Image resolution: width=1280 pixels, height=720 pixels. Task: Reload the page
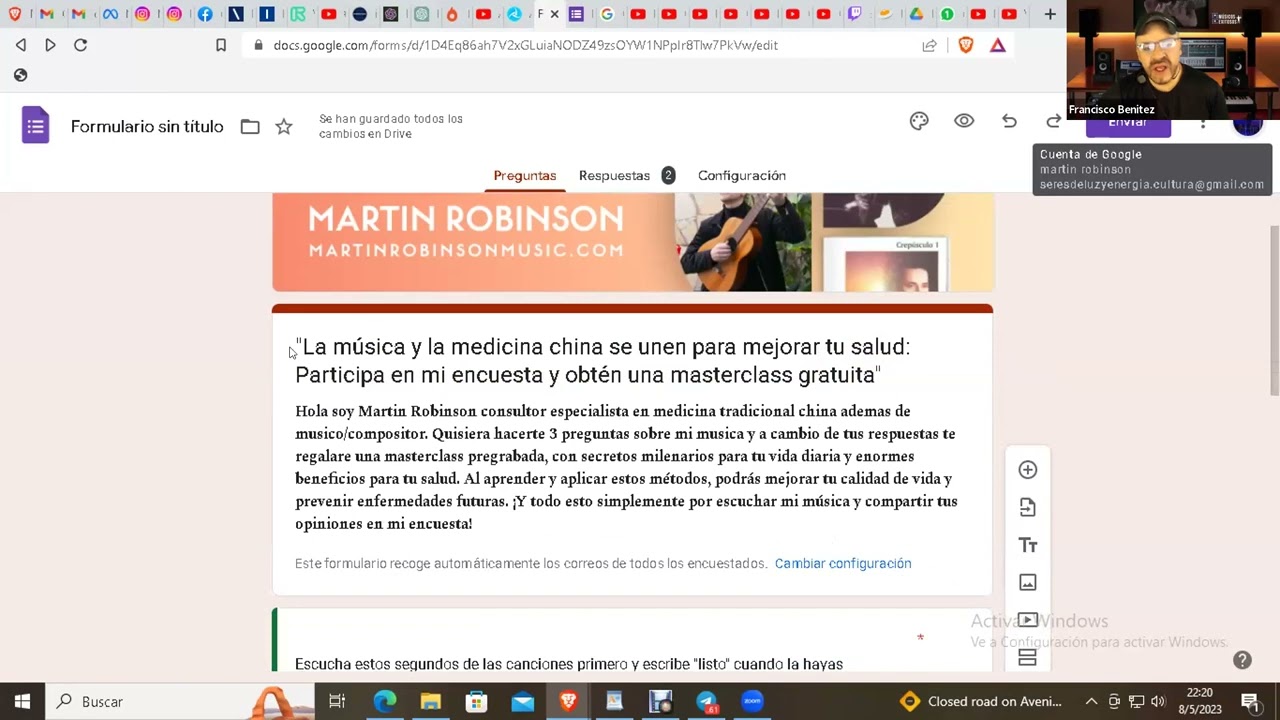pos(81,45)
